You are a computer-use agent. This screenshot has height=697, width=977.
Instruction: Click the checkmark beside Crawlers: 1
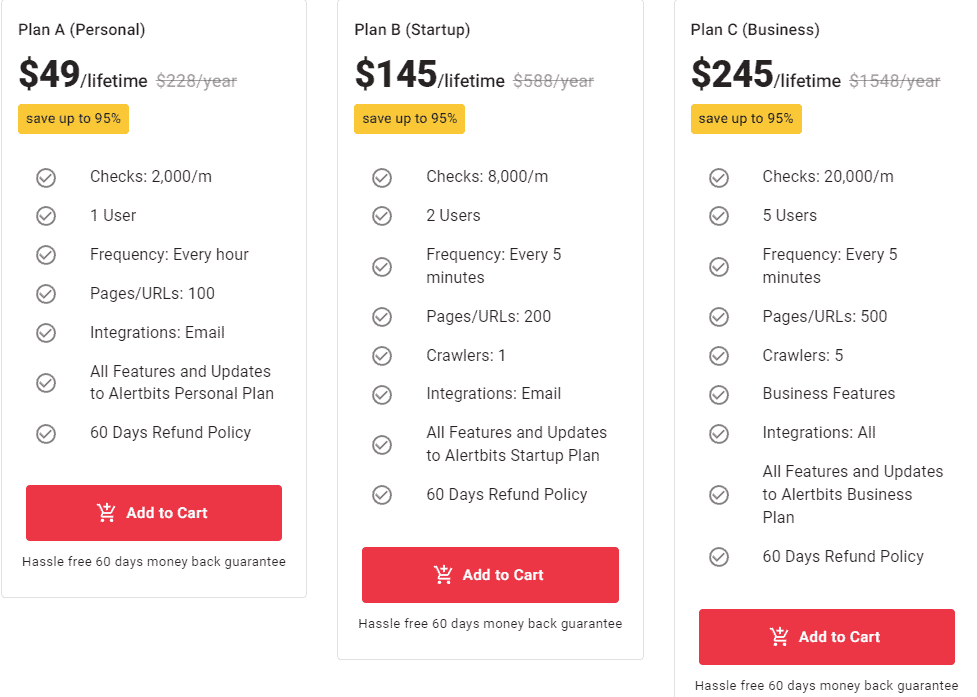[382, 355]
